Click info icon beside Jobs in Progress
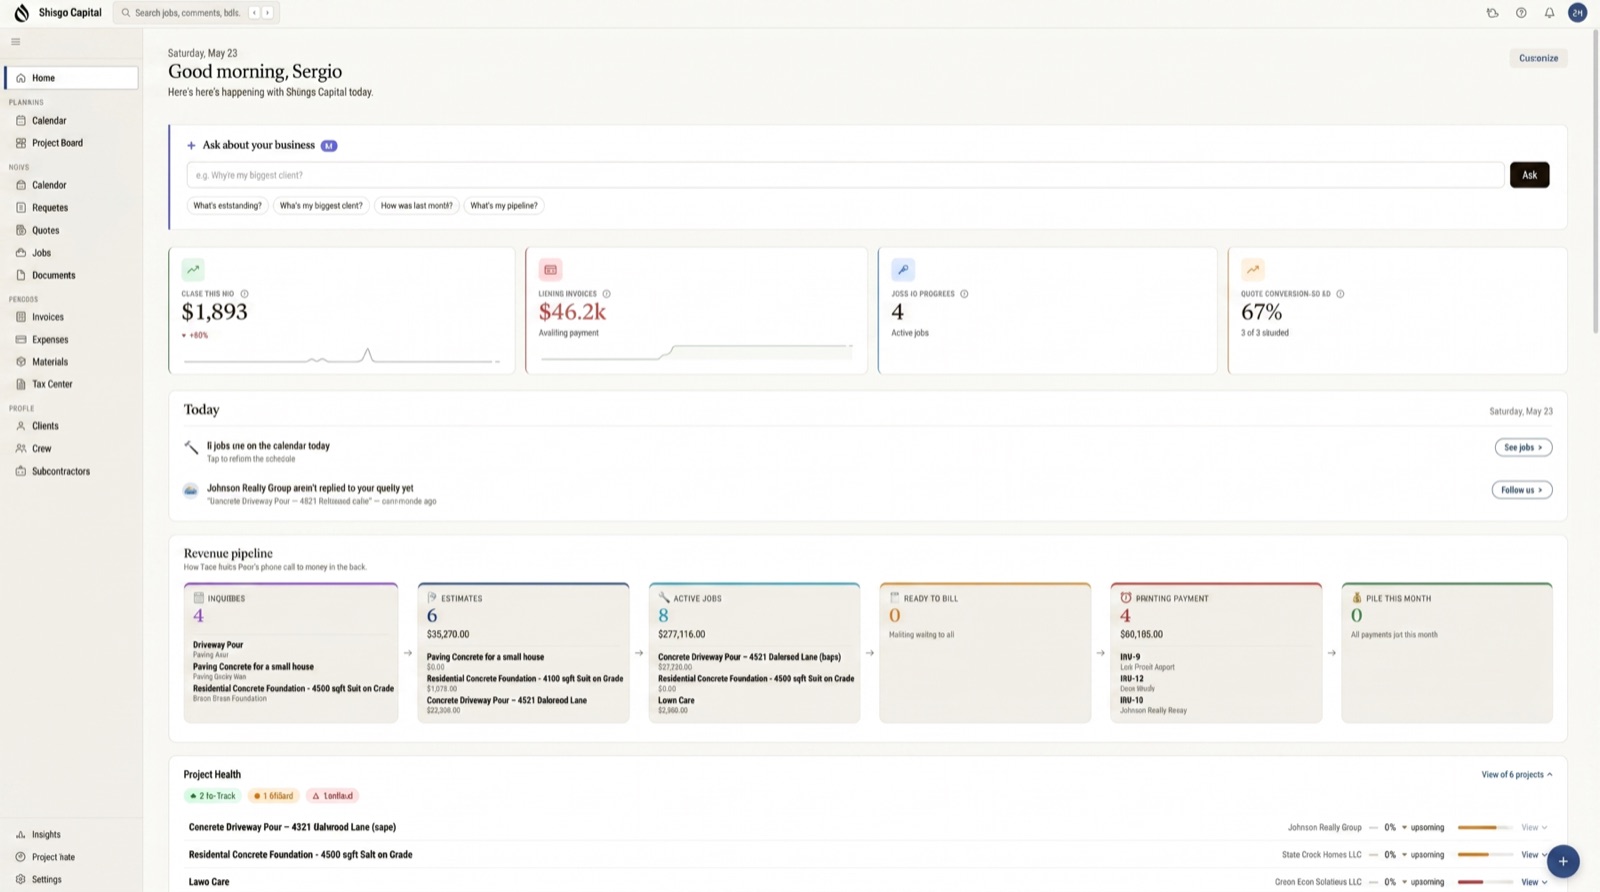This screenshot has width=1600, height=892. pyautogui.click(x=964, y=294)
